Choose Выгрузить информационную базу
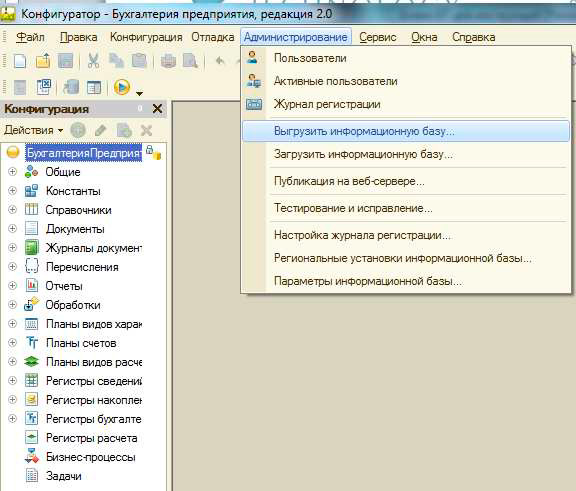Viewport: 576px width, 491px height. click(406, 131)
